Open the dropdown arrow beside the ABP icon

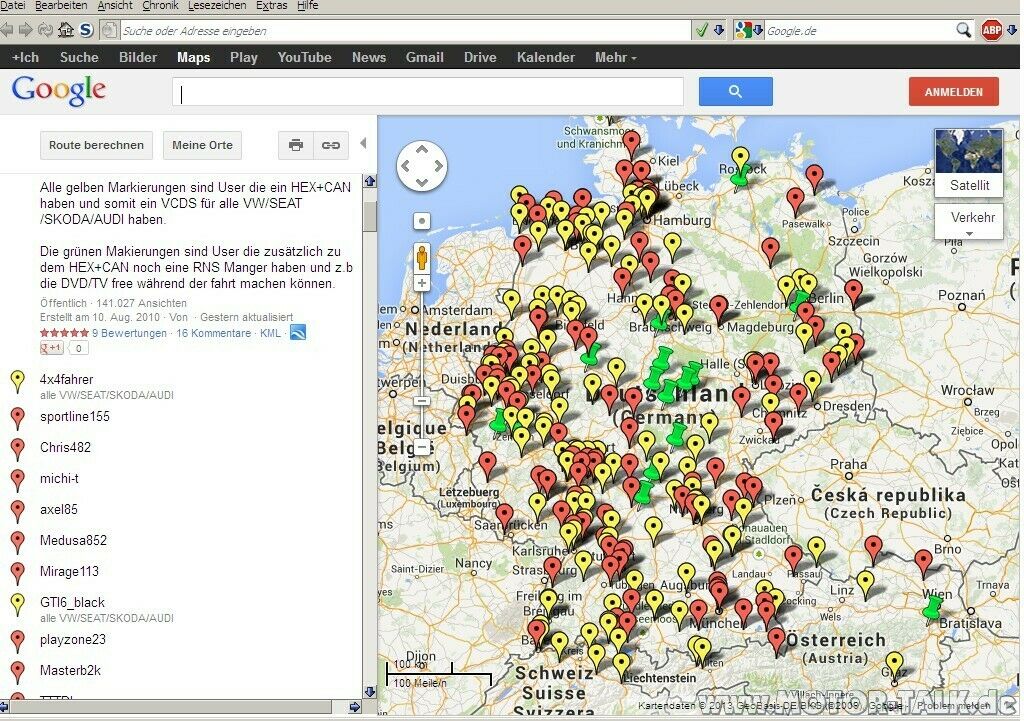click(x=1011, y=30)
